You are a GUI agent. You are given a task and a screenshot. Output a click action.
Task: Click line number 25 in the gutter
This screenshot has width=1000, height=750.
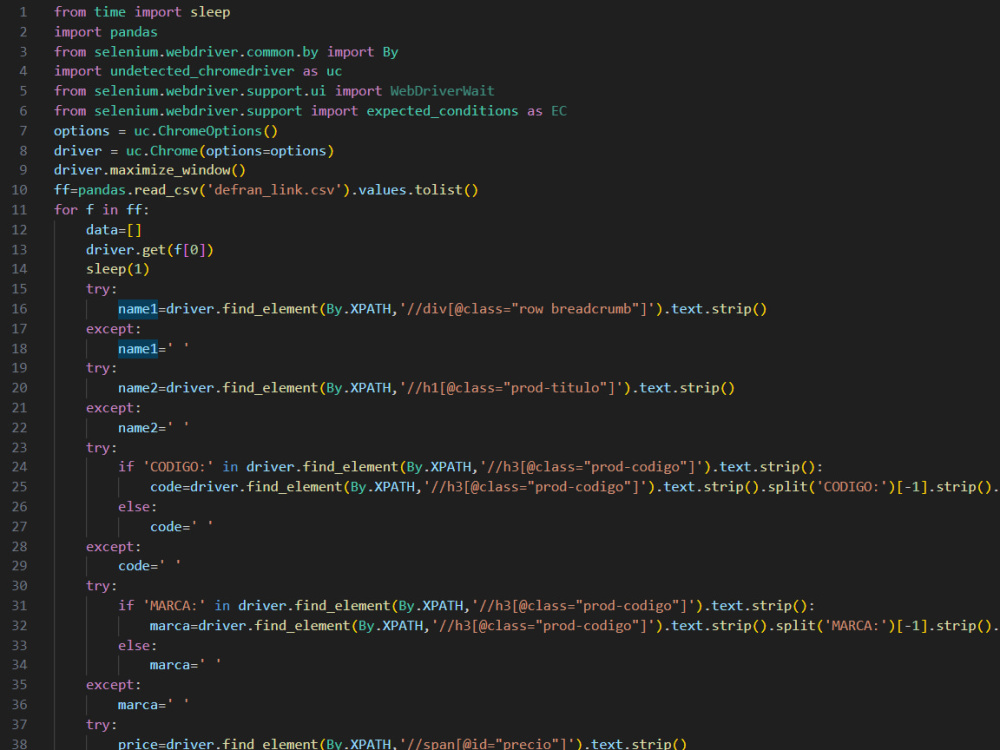[19, 487]
